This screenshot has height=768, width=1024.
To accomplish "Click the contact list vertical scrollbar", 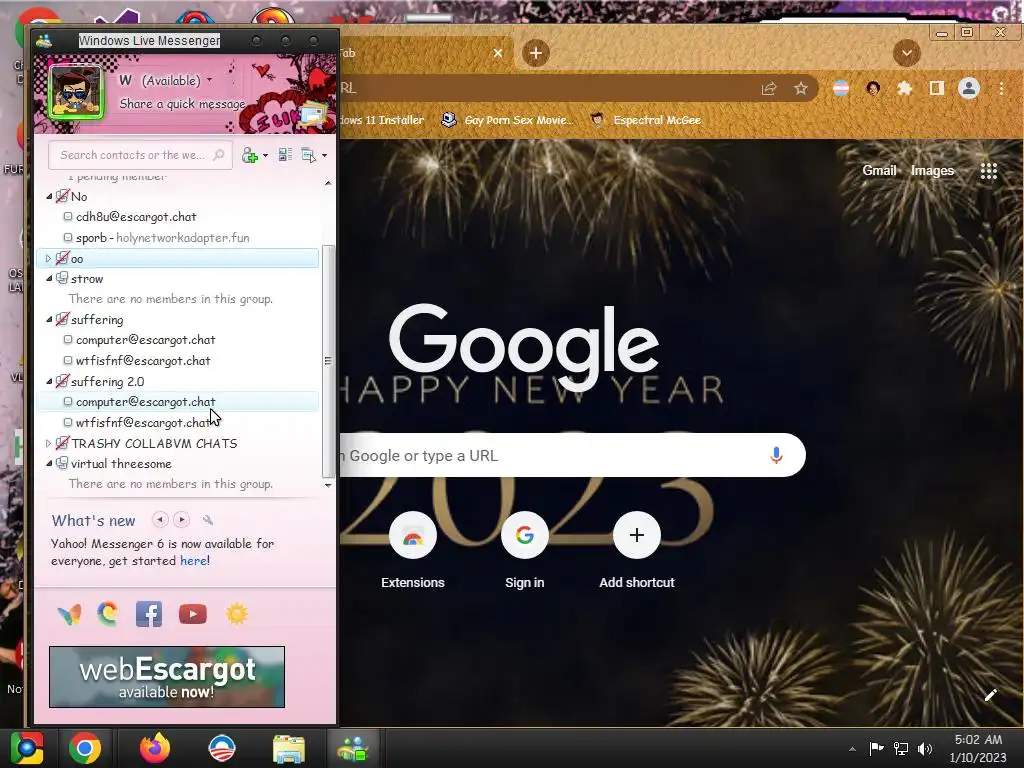I will click(x=328, y=360).
